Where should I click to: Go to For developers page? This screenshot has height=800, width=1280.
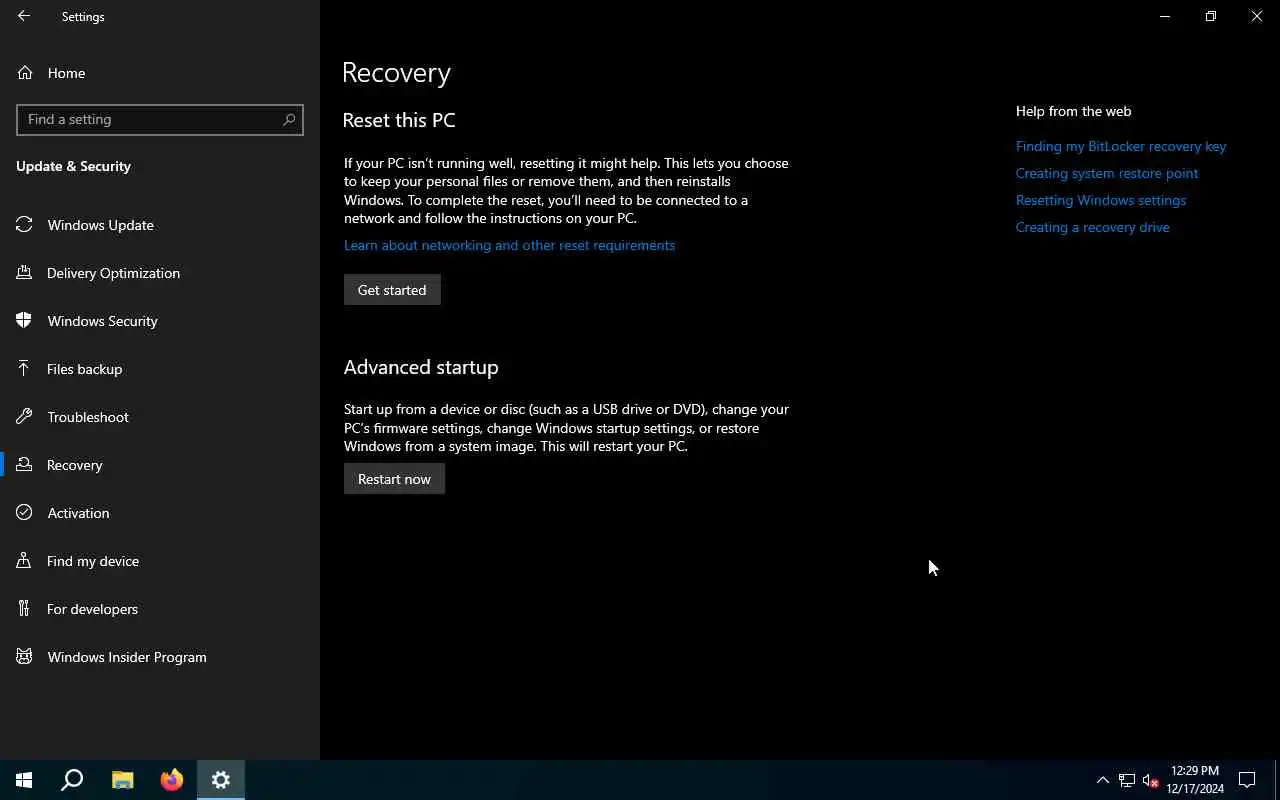(x=160, y=609)
